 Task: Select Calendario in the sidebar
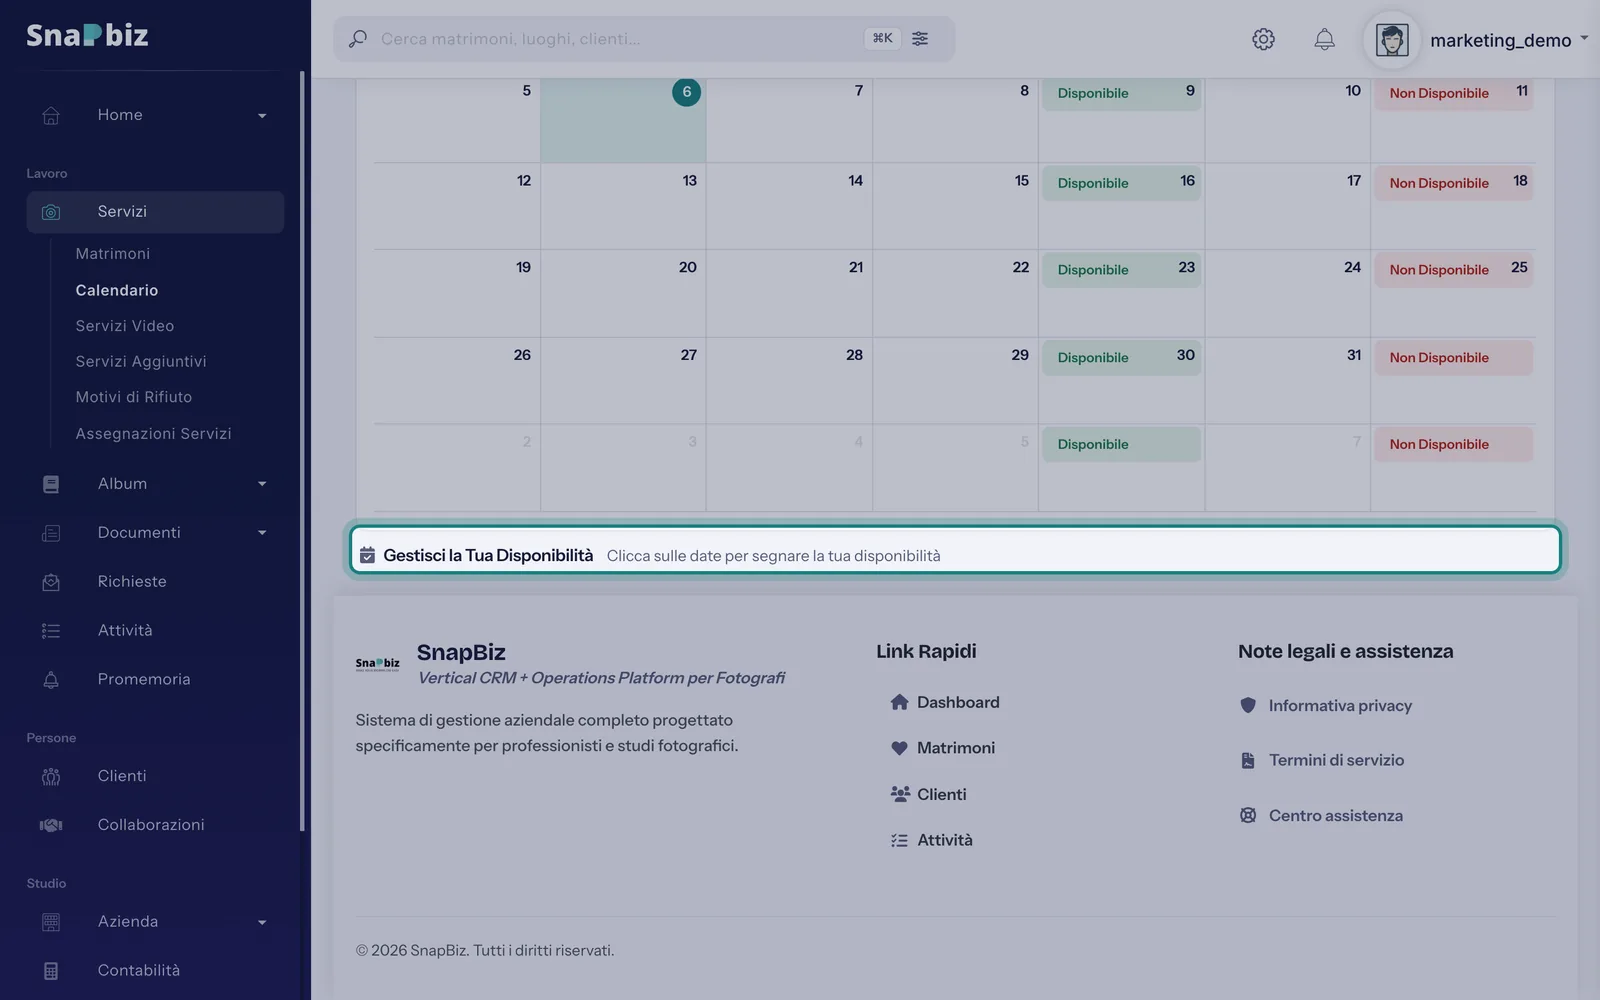[117, 290]
